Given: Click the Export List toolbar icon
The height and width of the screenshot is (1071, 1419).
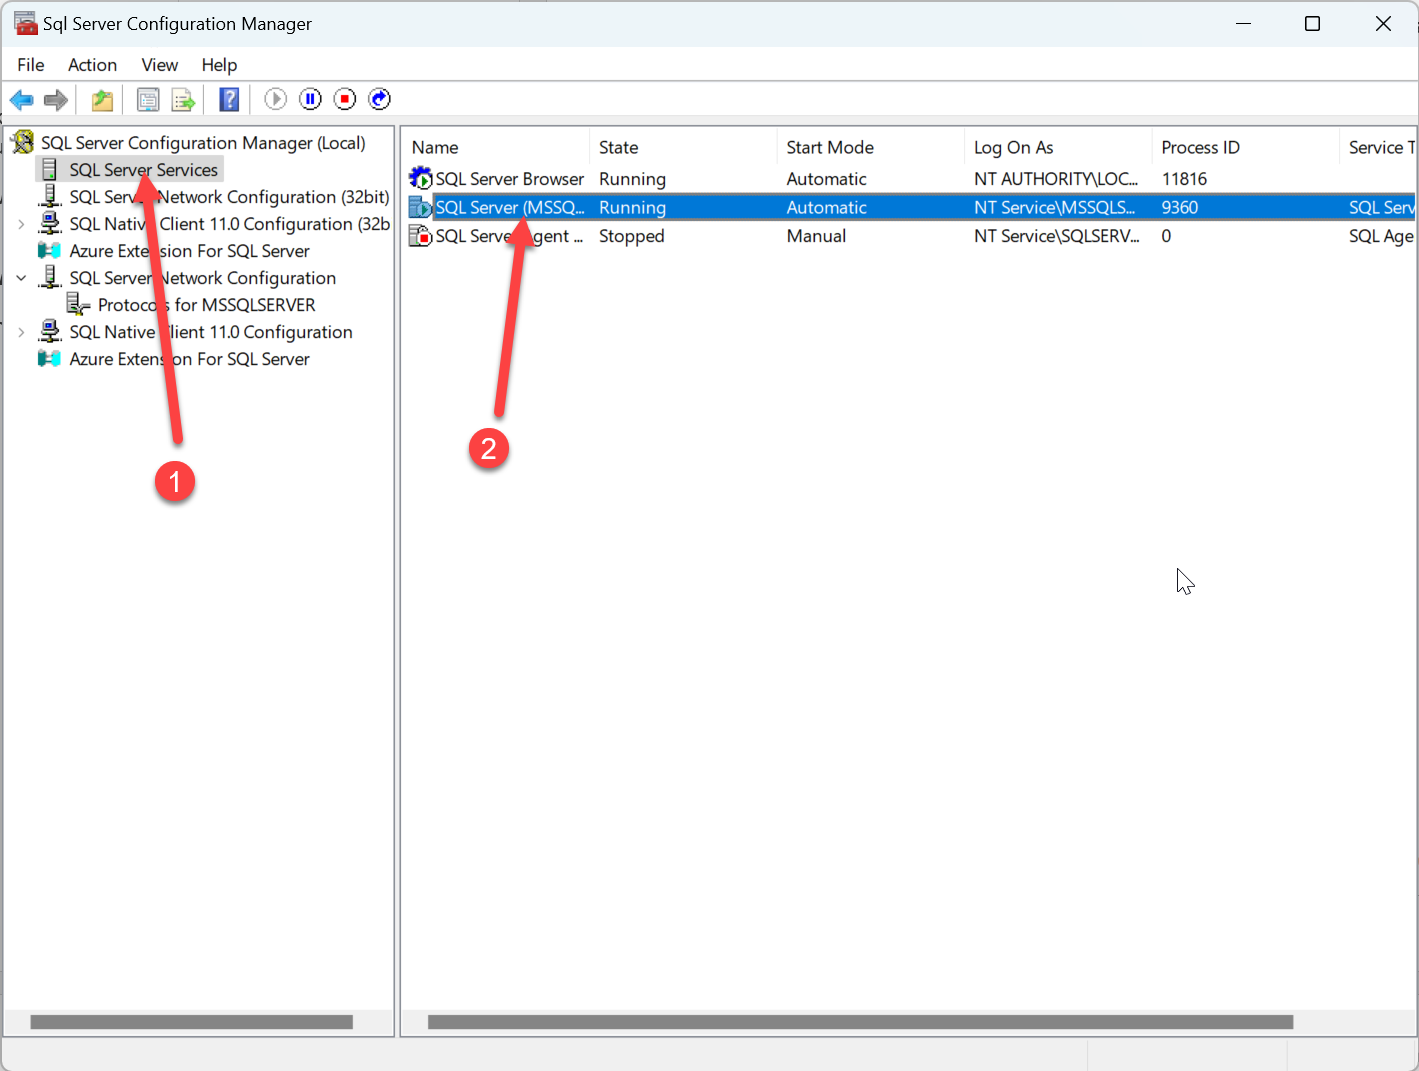Looking at the screenshot, I should click(183, 99).
